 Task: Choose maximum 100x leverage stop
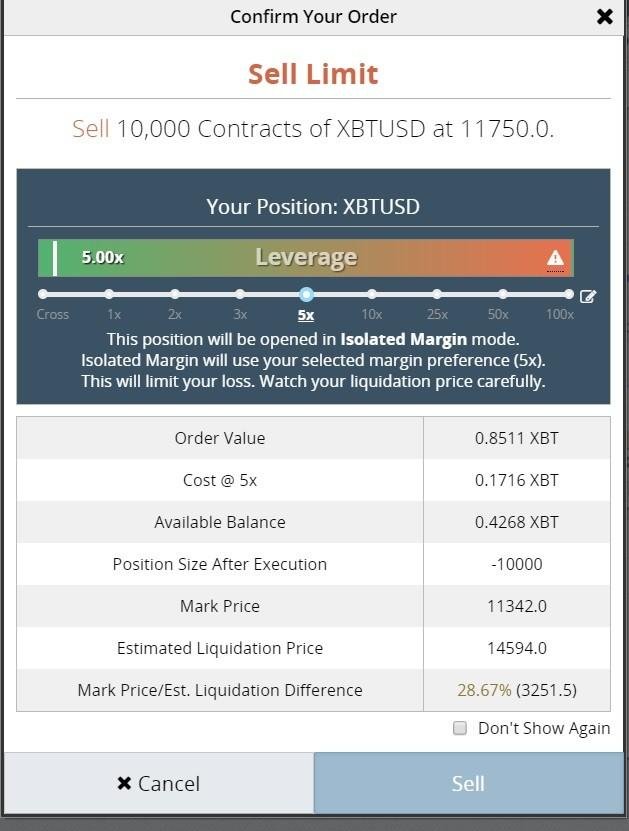(568, 294)
